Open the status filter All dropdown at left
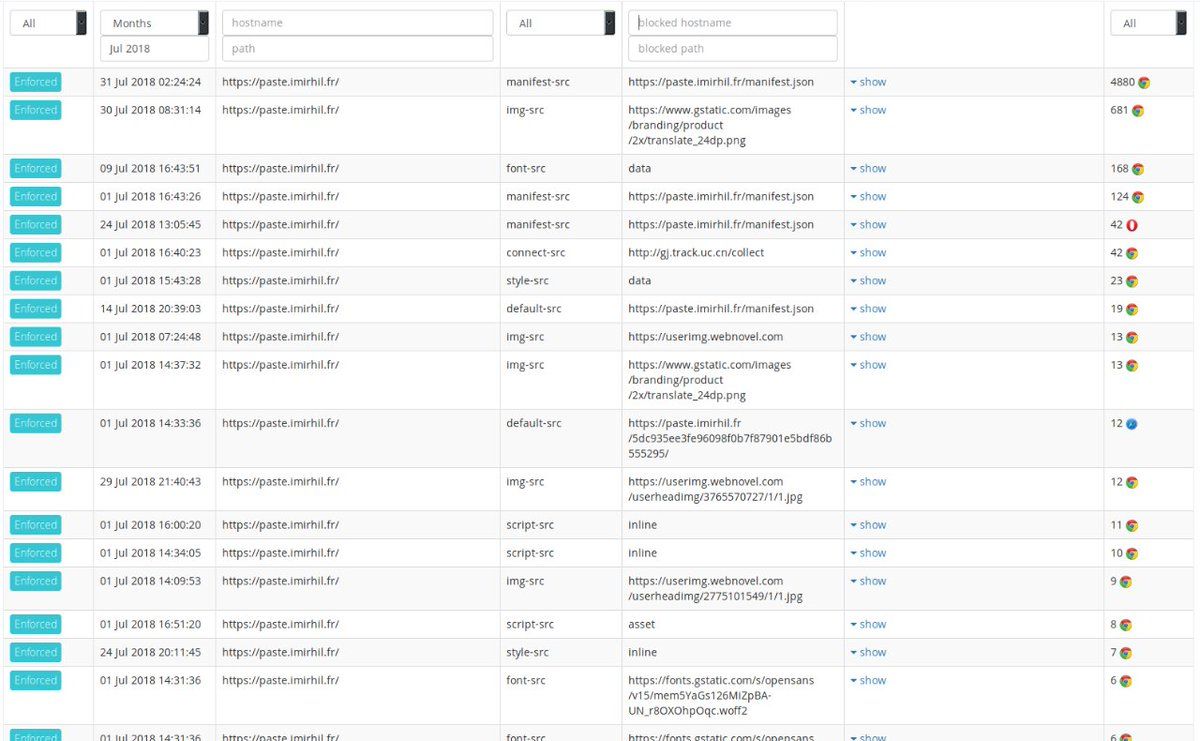This screenshot has width=1200, height=741. [48, 23]
